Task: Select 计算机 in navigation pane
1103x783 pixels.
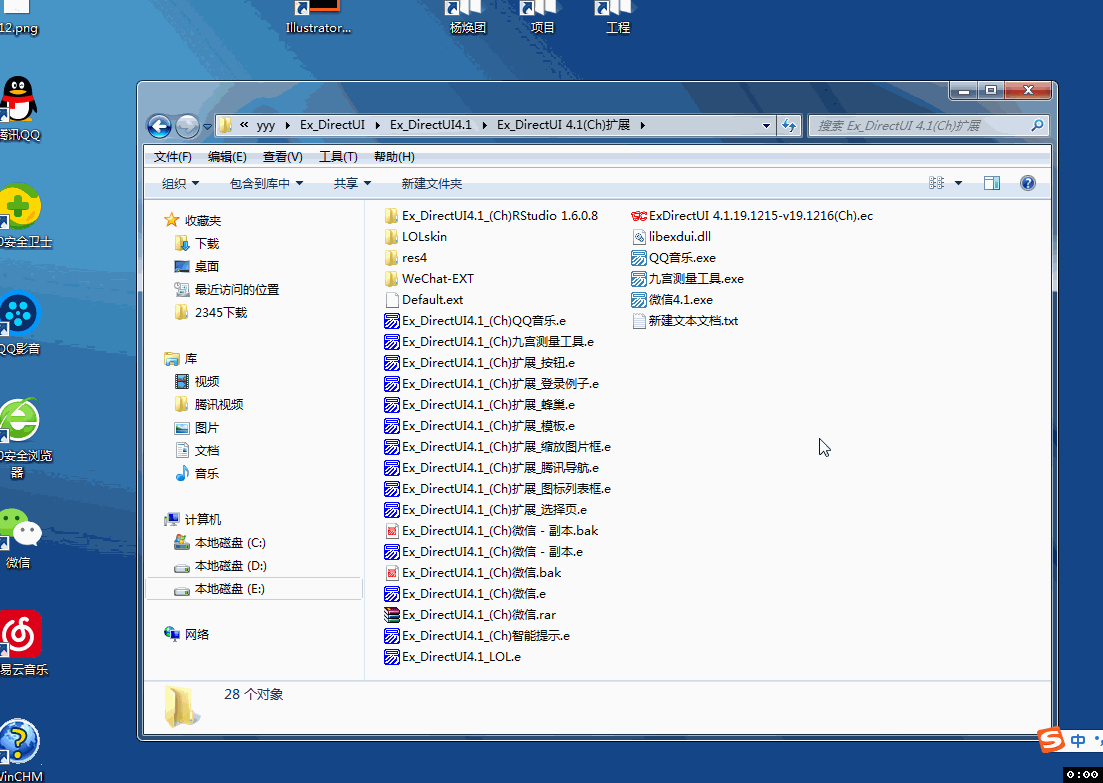Action: 203,519
